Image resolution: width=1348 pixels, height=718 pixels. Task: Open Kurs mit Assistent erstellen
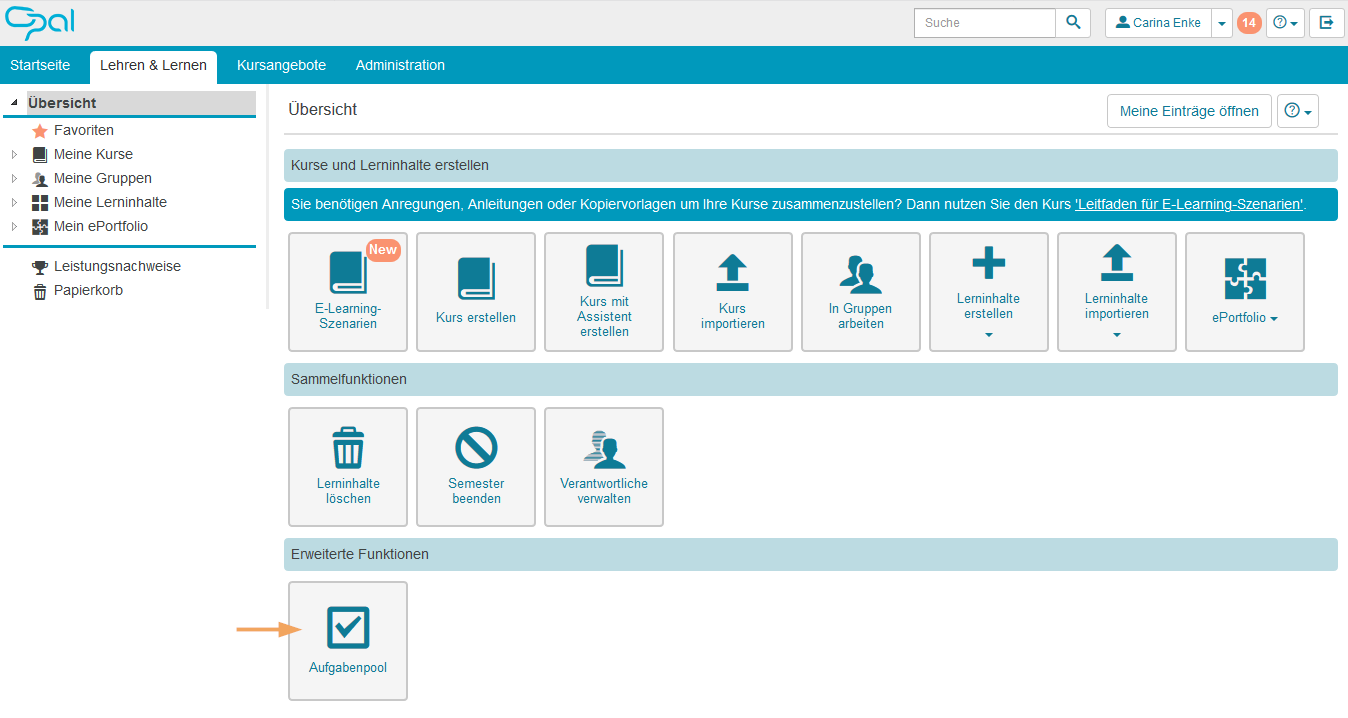point(604,291)
